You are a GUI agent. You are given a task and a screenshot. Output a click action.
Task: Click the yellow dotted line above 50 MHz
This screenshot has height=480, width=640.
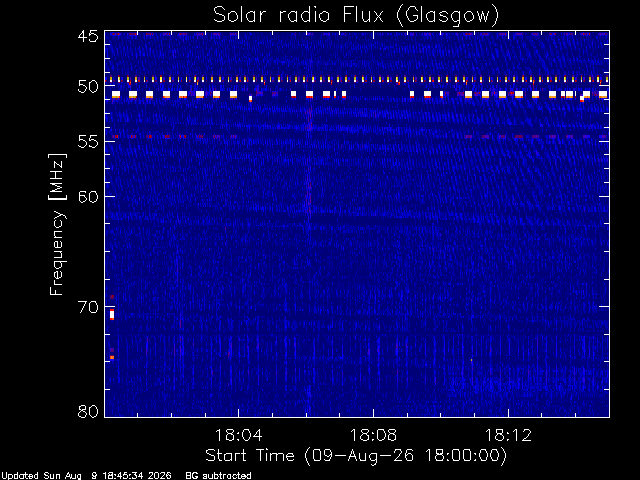(x=357, y=80)
